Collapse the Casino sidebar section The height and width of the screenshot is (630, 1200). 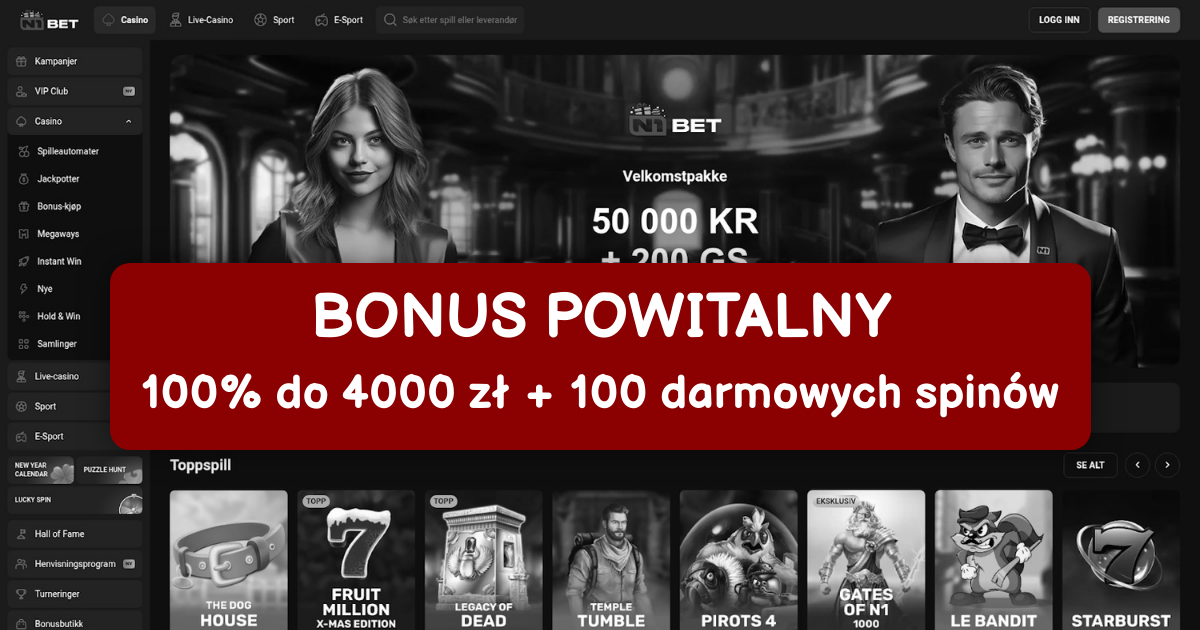click(x=129, y=121)
